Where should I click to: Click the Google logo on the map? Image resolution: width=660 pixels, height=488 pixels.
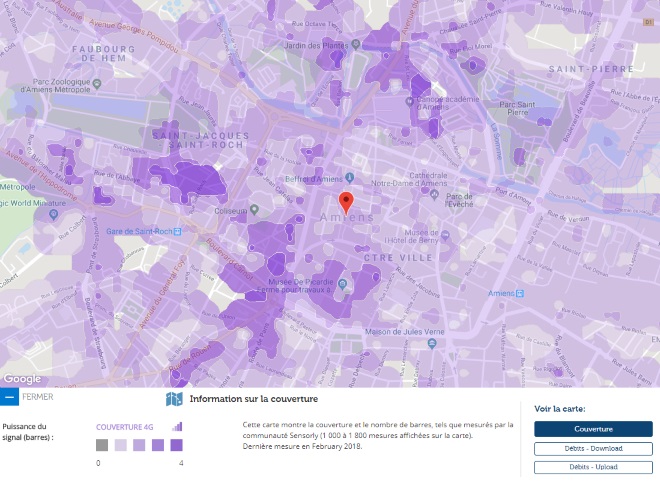coord(22,379)
